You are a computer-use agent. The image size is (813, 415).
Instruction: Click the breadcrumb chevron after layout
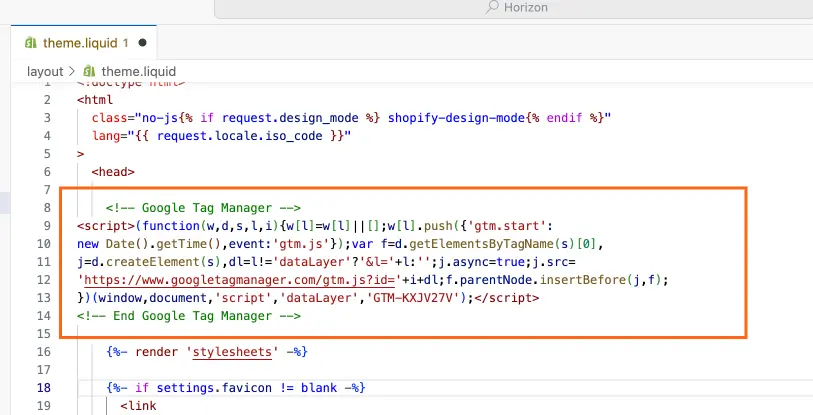tap(72, 72)
